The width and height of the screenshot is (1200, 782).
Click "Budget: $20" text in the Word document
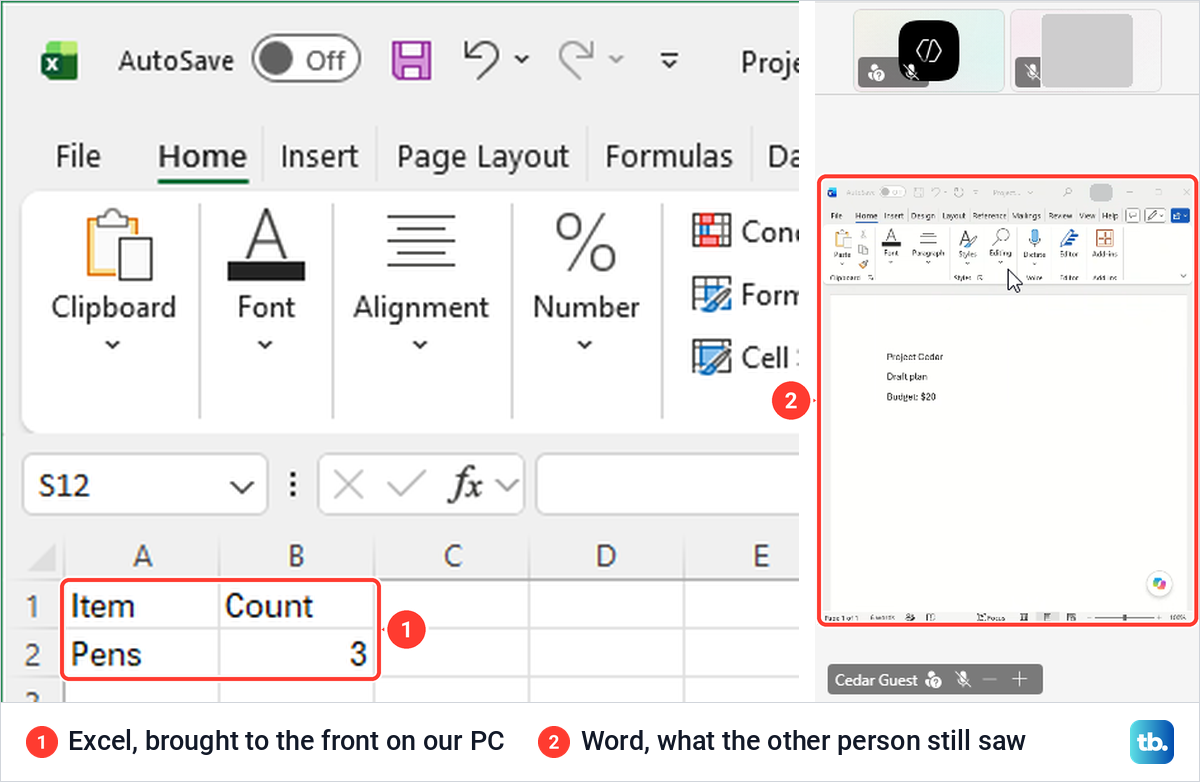click(911, 397)
